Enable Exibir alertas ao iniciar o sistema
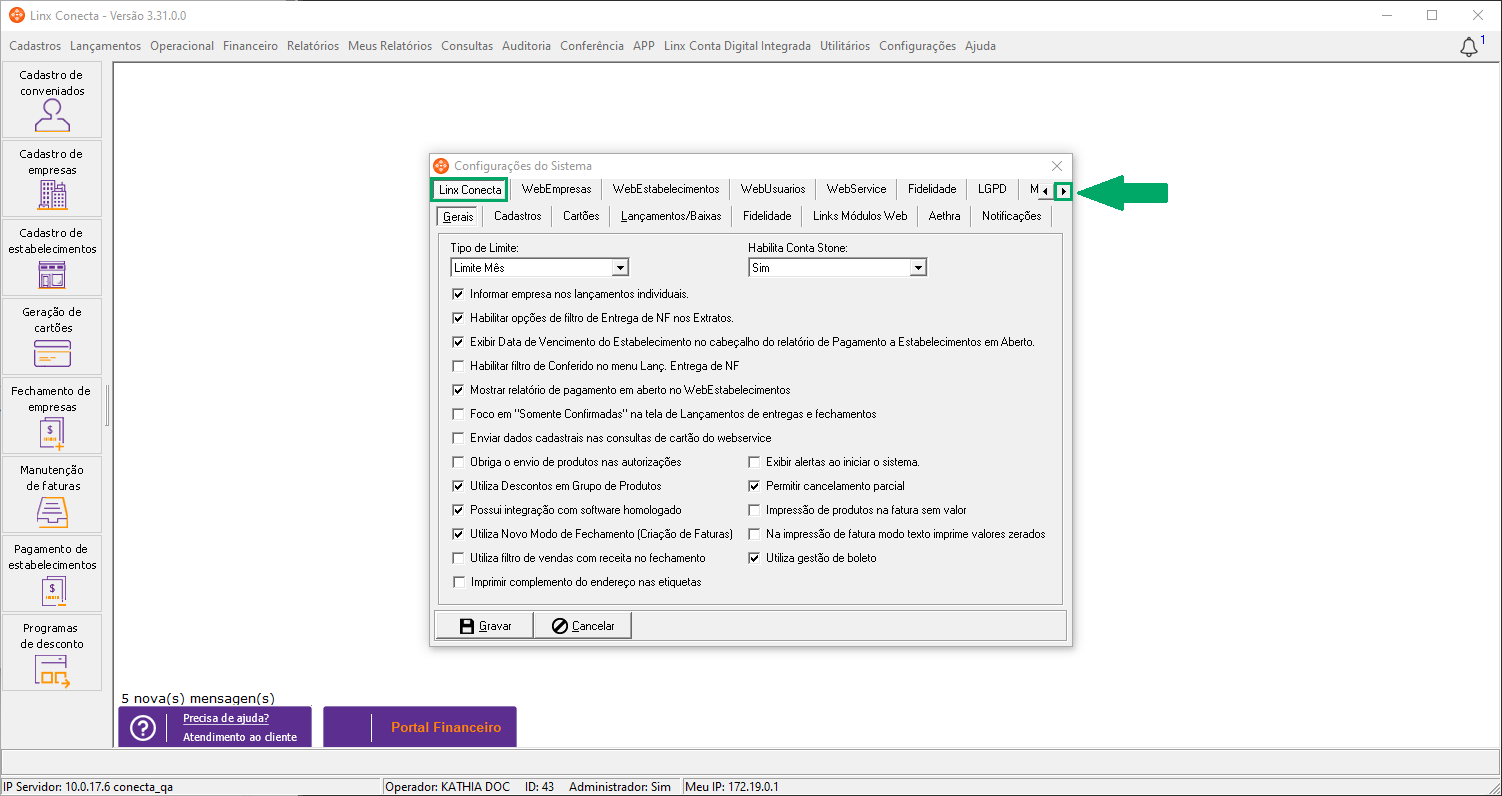 pyautogui.click(x=755, y=462)
